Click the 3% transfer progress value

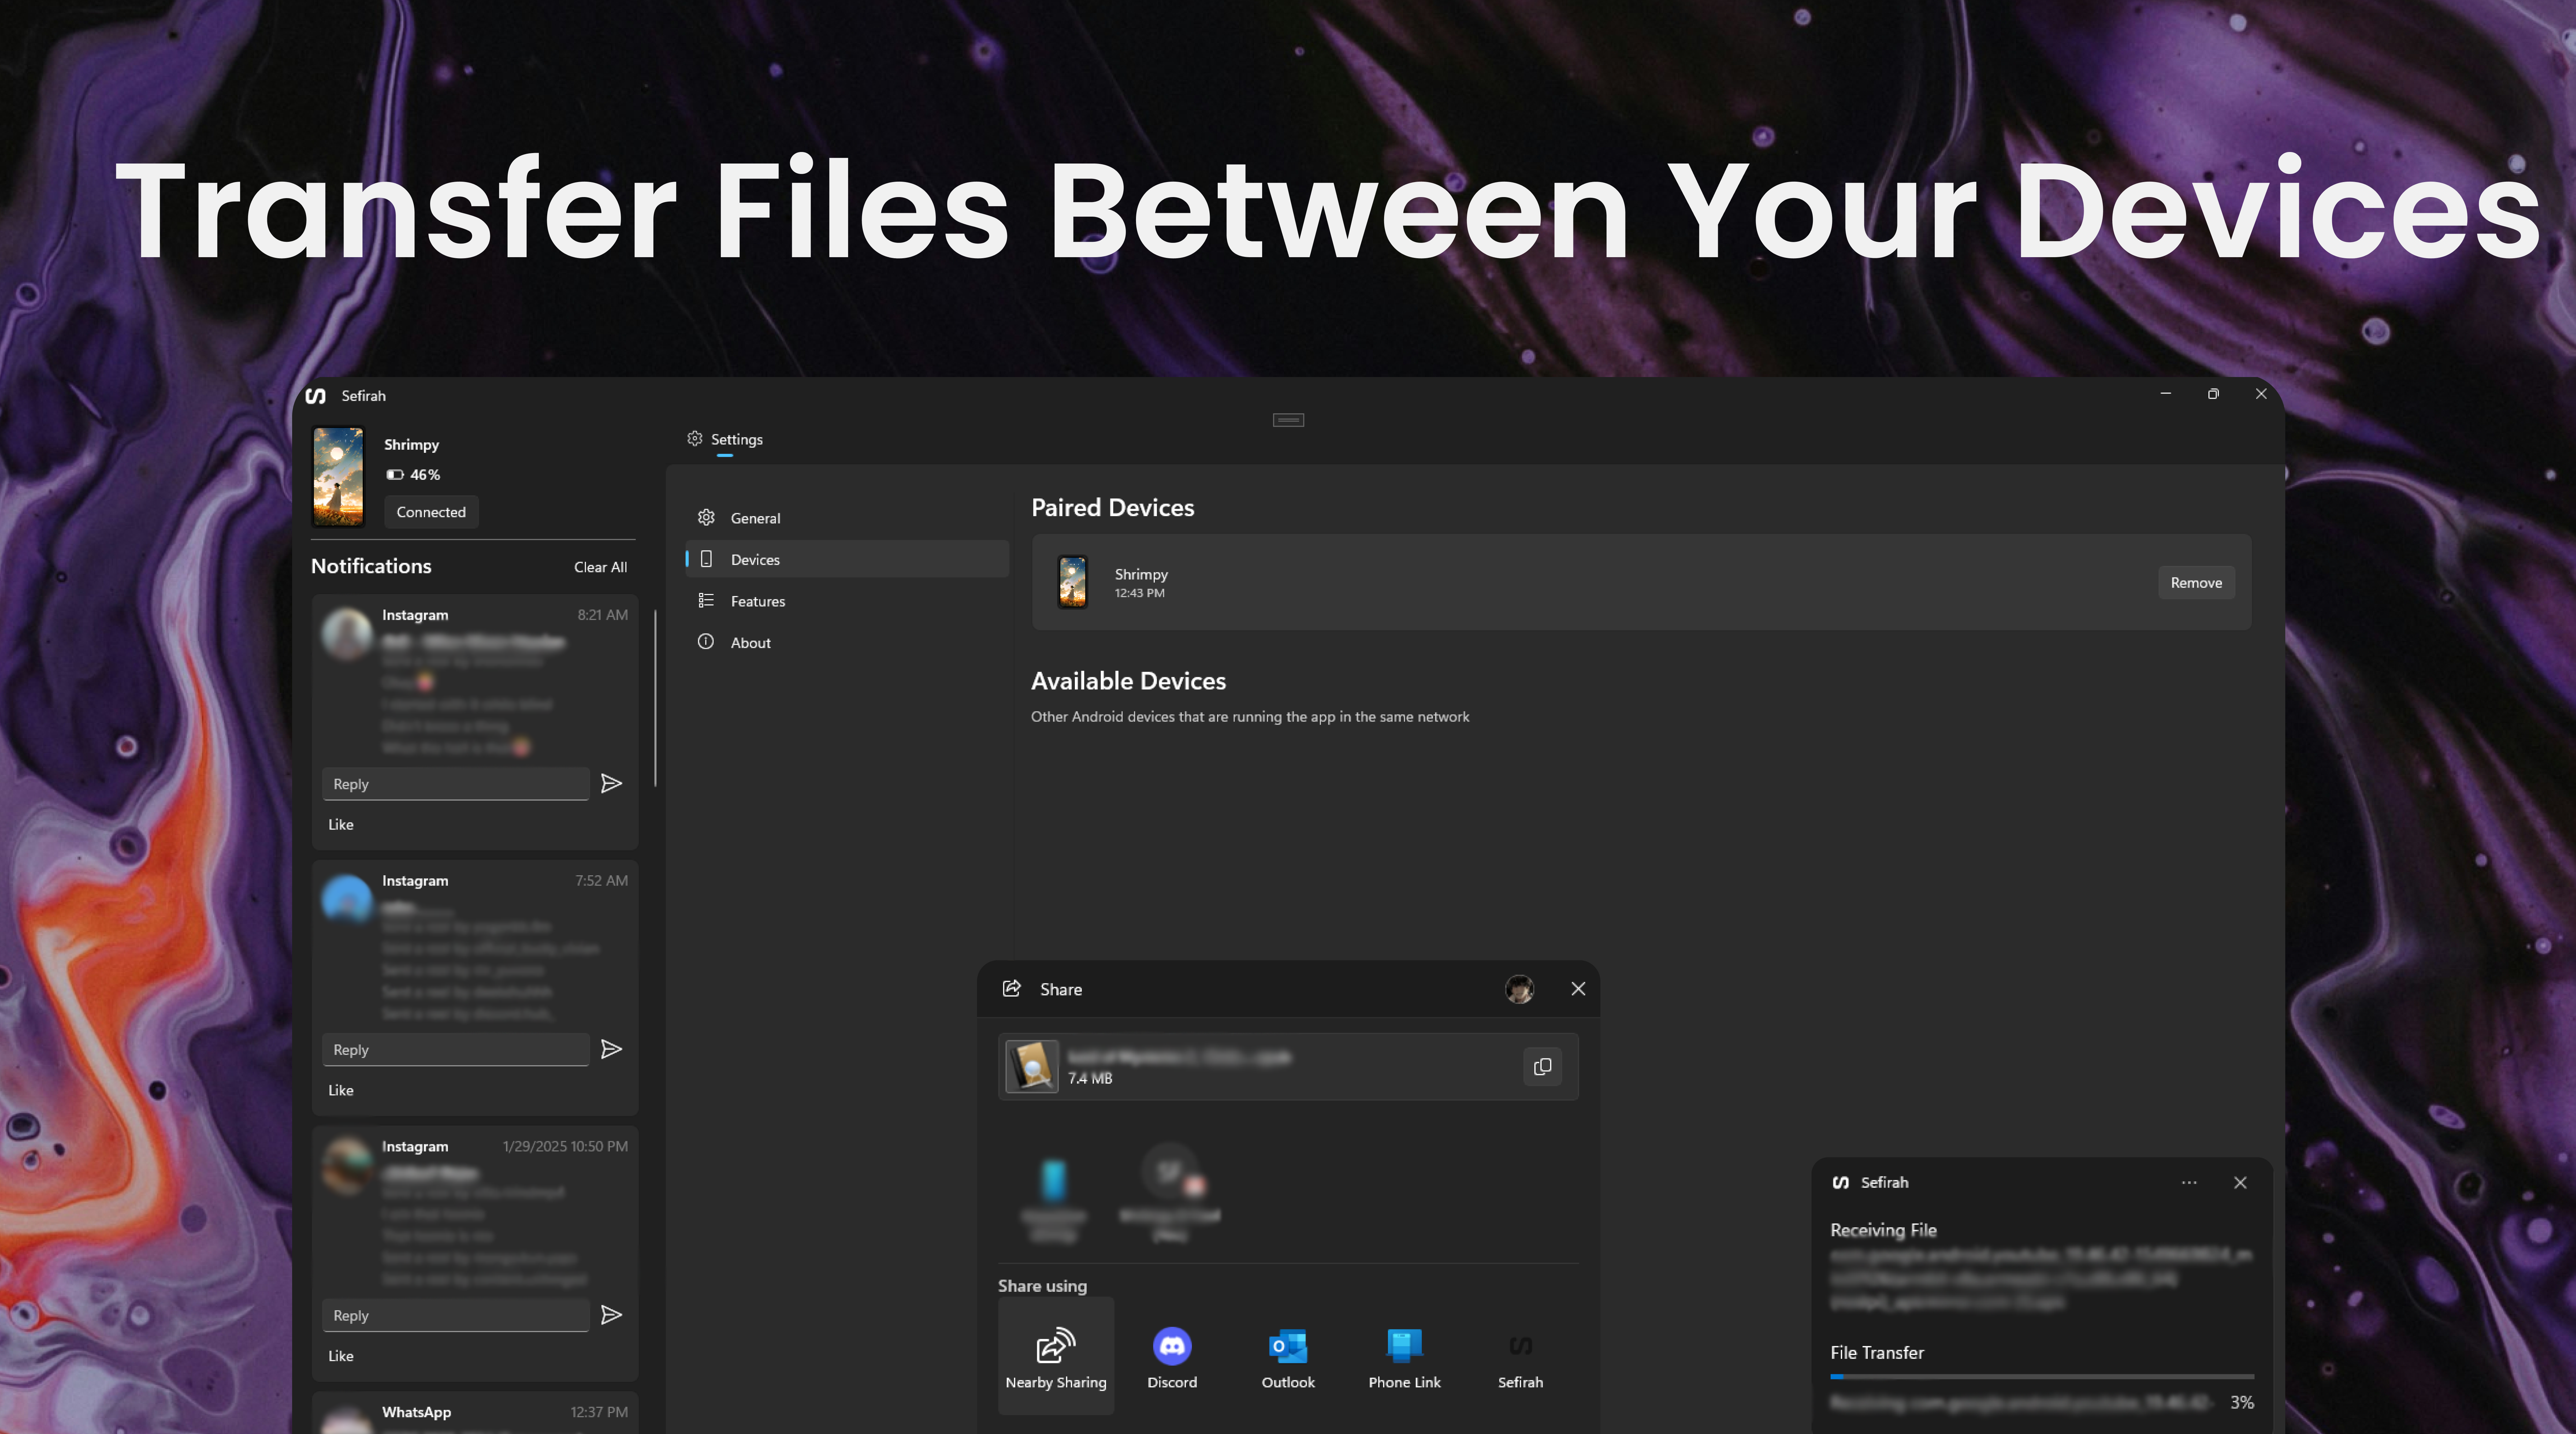pos(2242,1403)
